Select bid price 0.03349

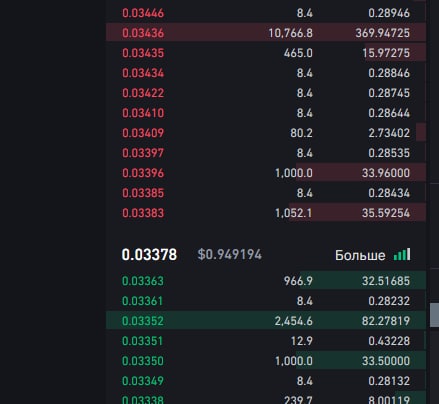pyautogui.click(x=143, y=381)
